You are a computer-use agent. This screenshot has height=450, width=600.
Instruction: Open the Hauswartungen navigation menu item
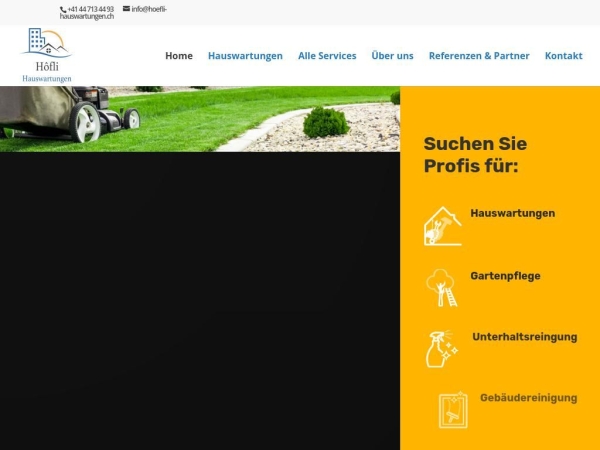245,56
